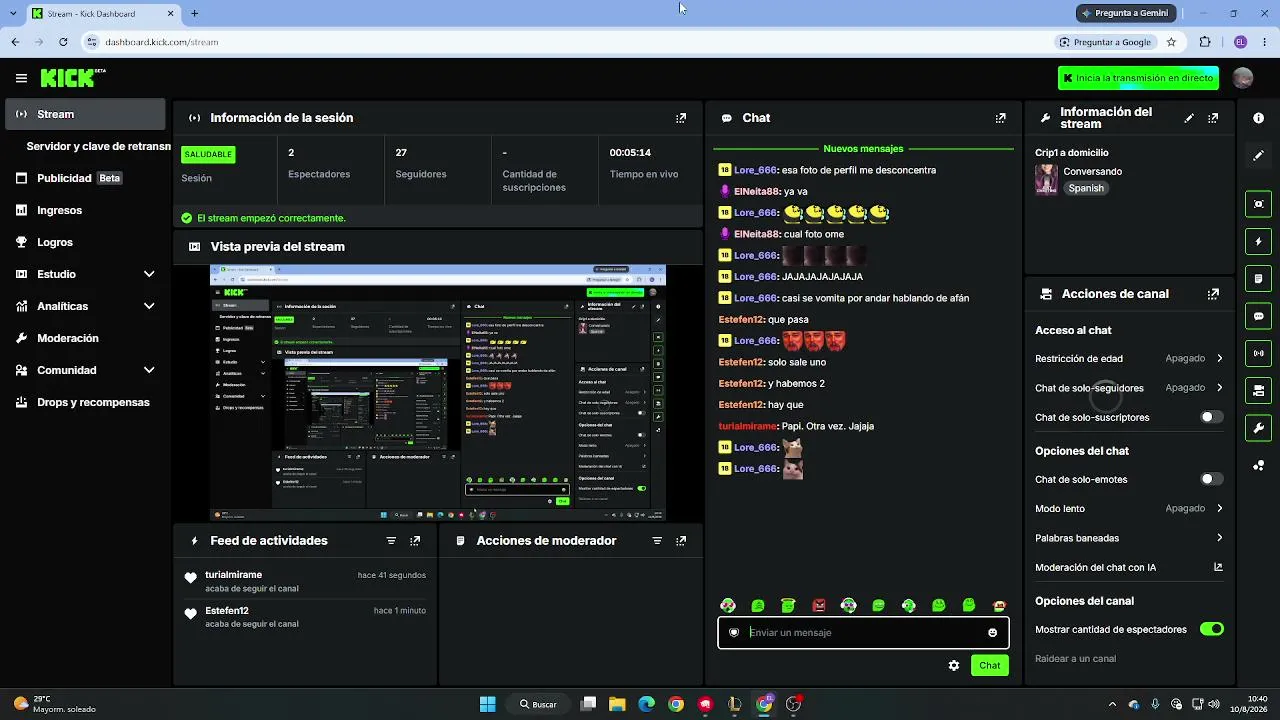Open the emote picker smiley in the chat input
The image size is (1280, 720).
click(992, 633)
